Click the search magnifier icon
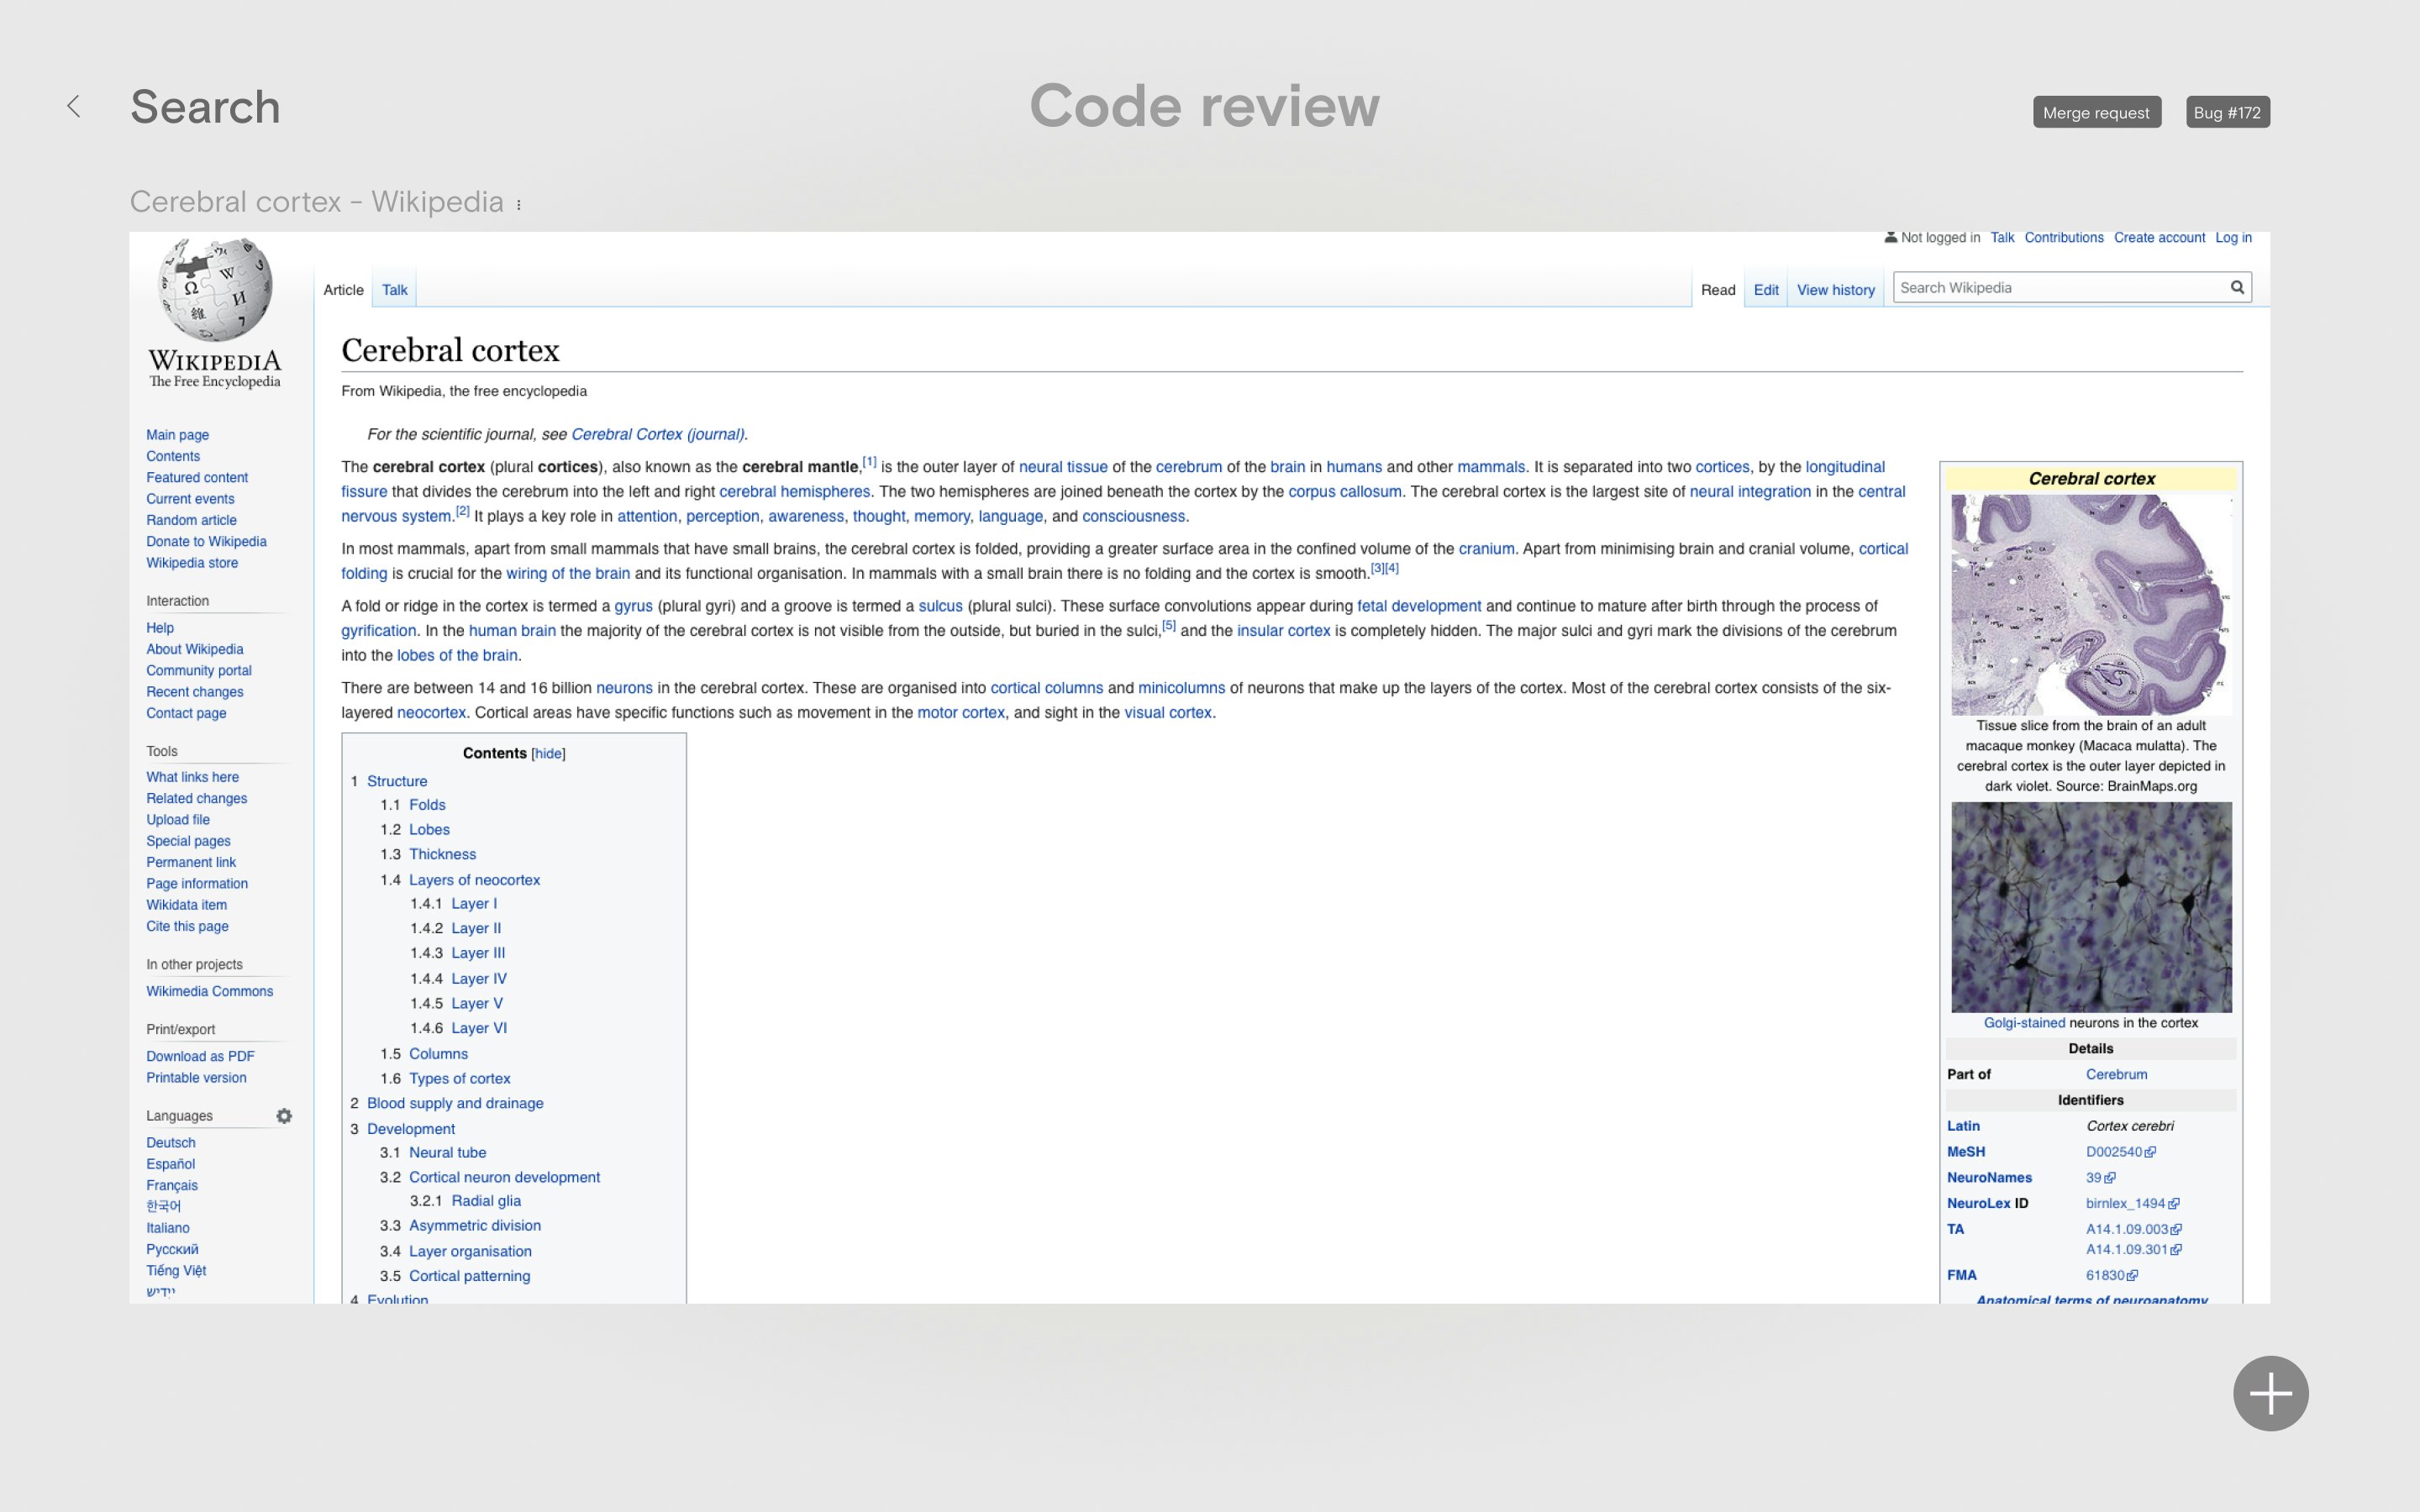This screenshot has width=2420, height=1512. [x=2236, y=287]
